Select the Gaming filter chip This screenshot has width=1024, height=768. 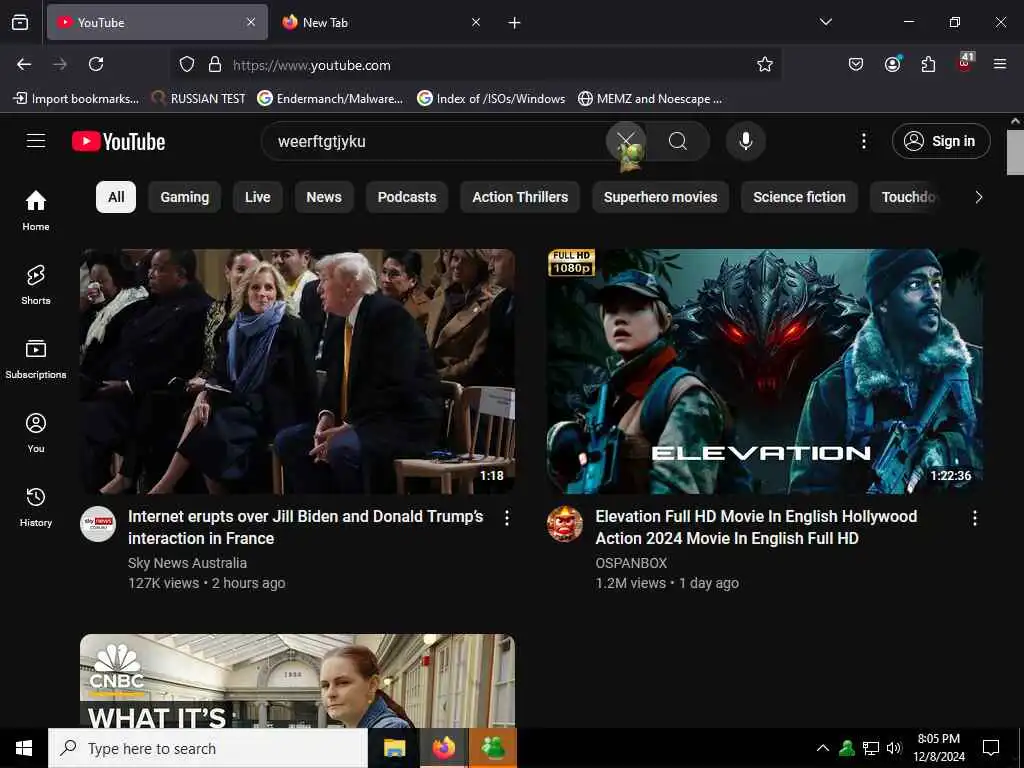[x=185, y=197]
